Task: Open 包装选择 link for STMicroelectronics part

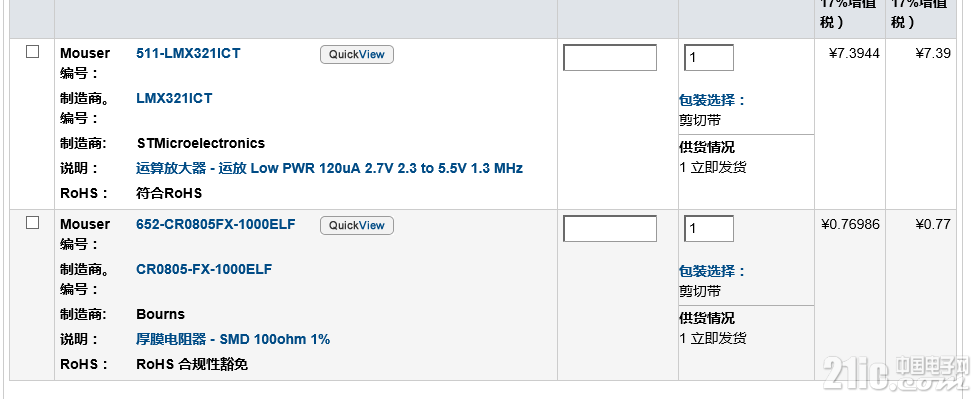Action: [x=712, y=100]
